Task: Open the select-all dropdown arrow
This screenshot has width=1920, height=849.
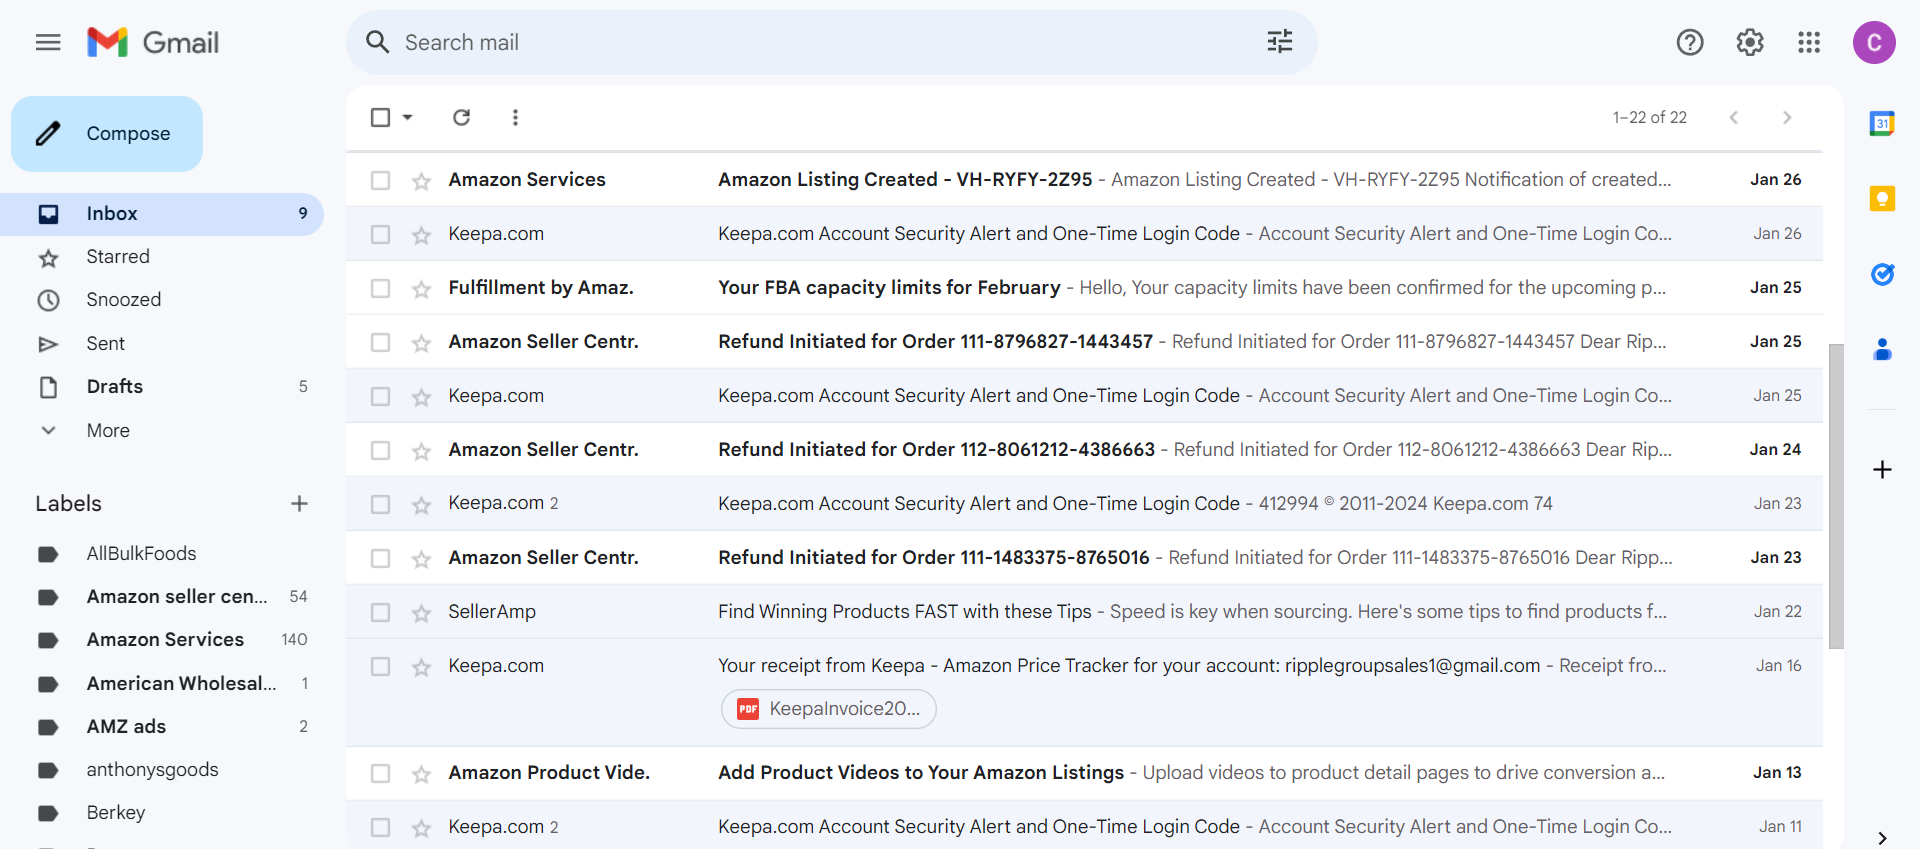Action: 408,117
